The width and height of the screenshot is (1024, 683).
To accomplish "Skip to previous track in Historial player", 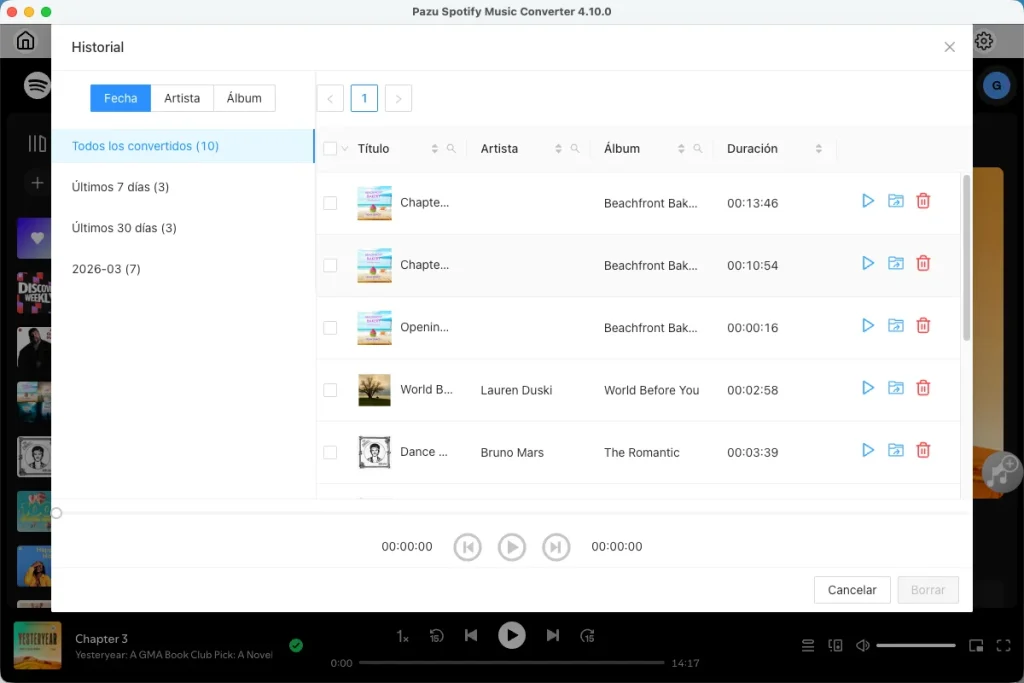I will coord(468,547).
